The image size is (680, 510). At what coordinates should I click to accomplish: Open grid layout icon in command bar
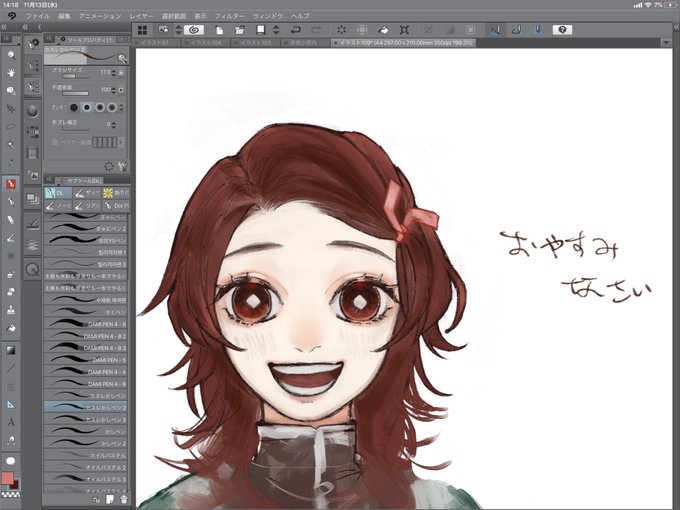point(142,30)
